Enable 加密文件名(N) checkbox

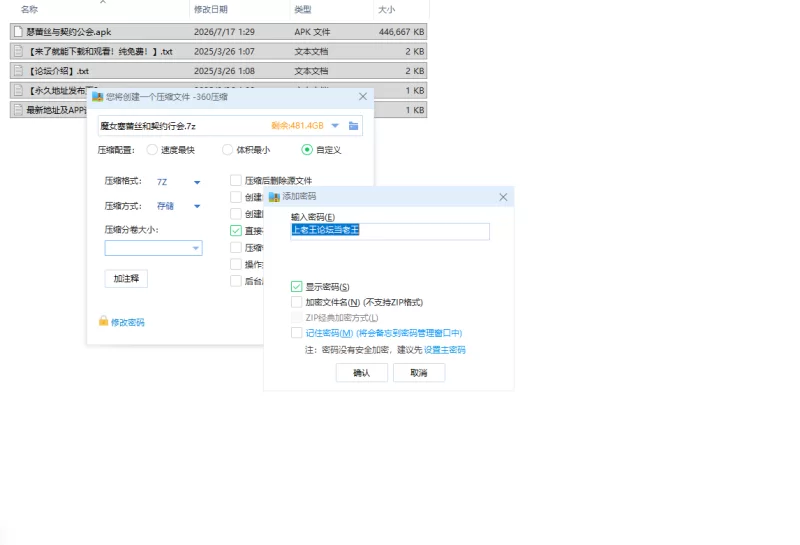296,302
